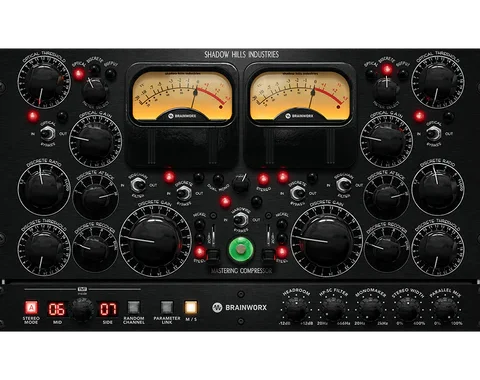This screenshot has width=480, height=380.
Task: Click the lit LED above left Discrete Bypass IN
Action: pos(169,177)
